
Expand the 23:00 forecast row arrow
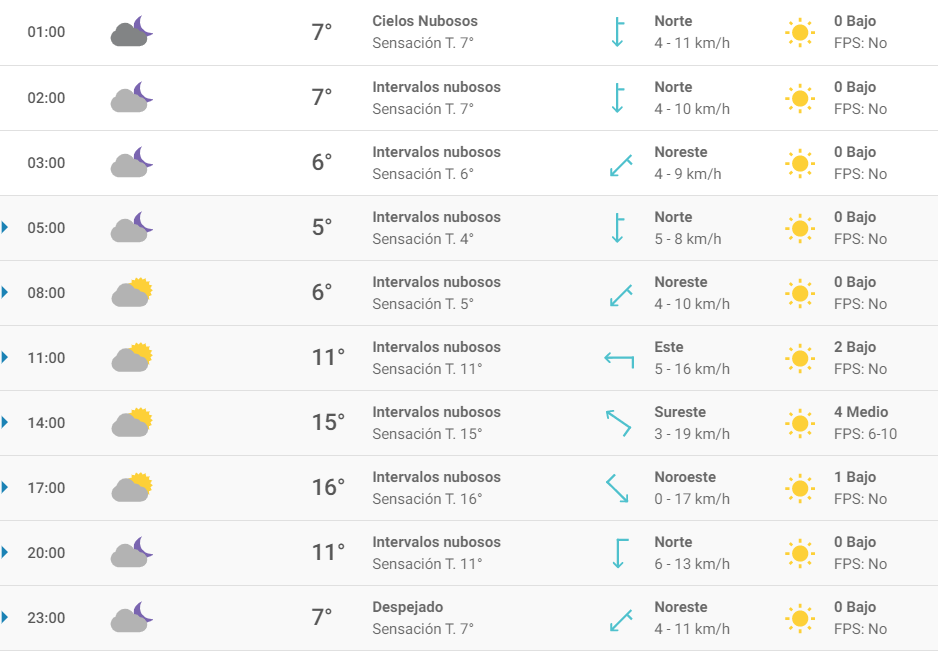5,618
